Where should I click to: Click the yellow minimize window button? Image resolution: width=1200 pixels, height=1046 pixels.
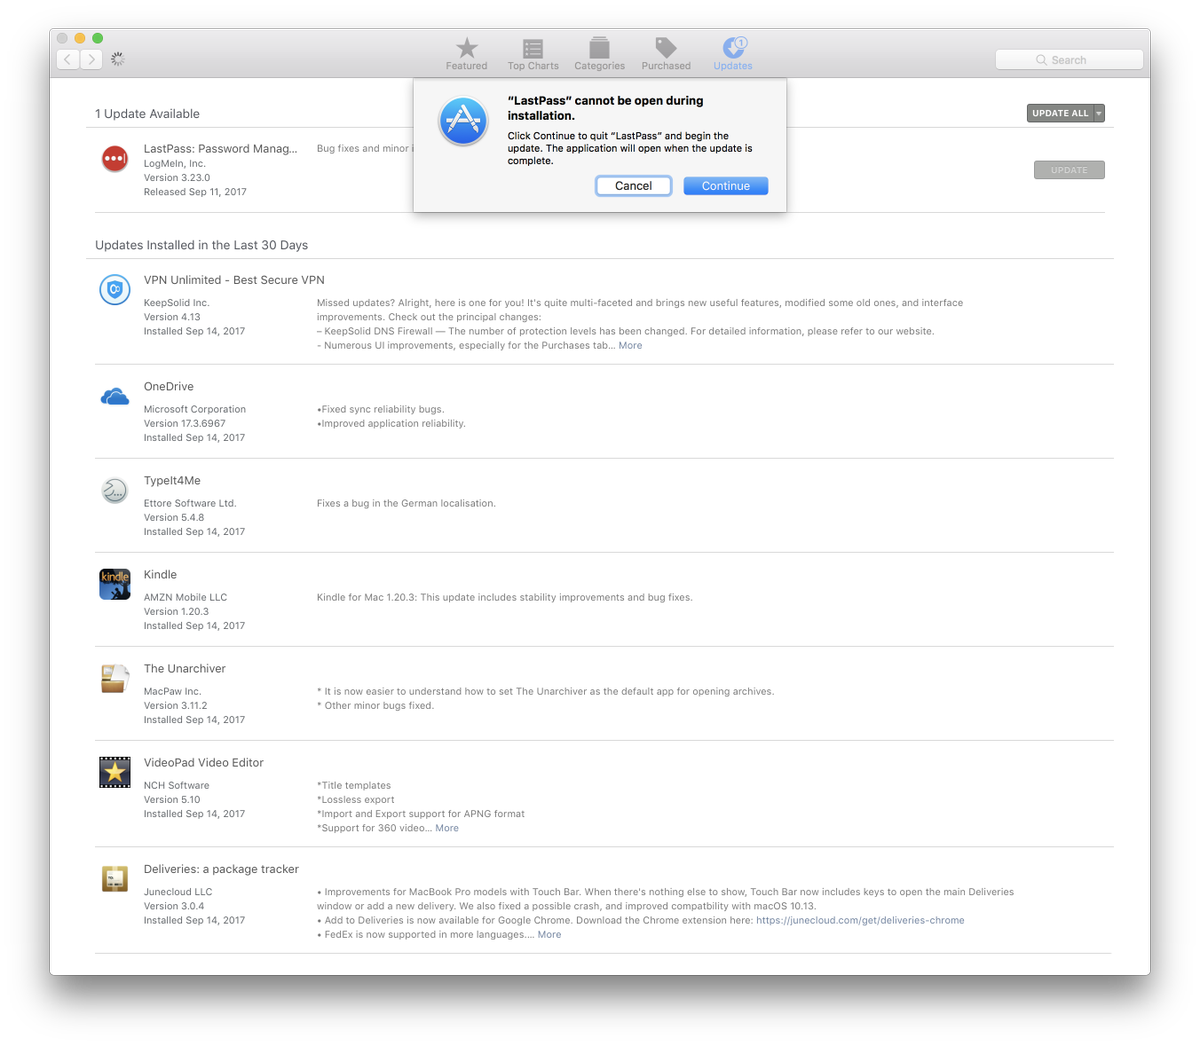tap(80, 38)
